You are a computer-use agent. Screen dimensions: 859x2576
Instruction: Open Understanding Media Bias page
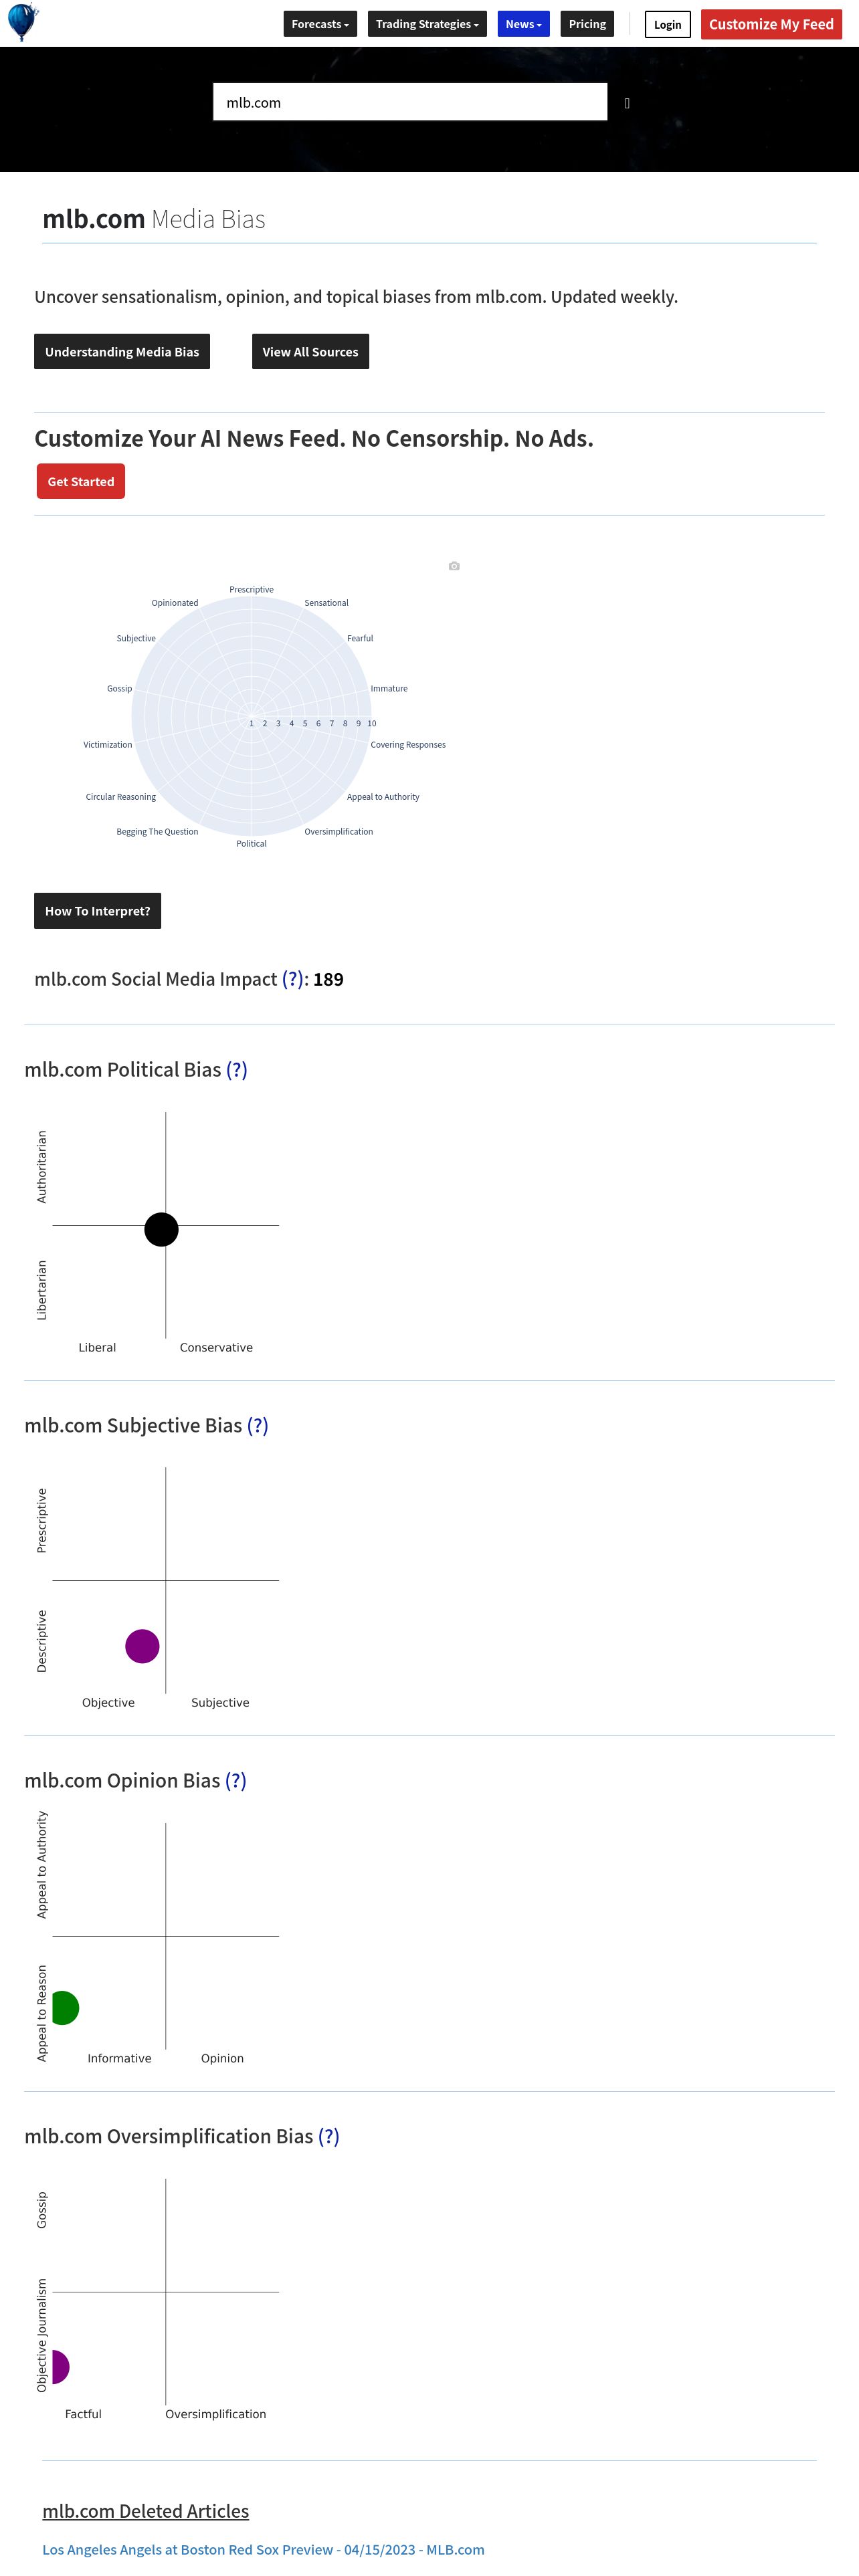pos(122,352)
